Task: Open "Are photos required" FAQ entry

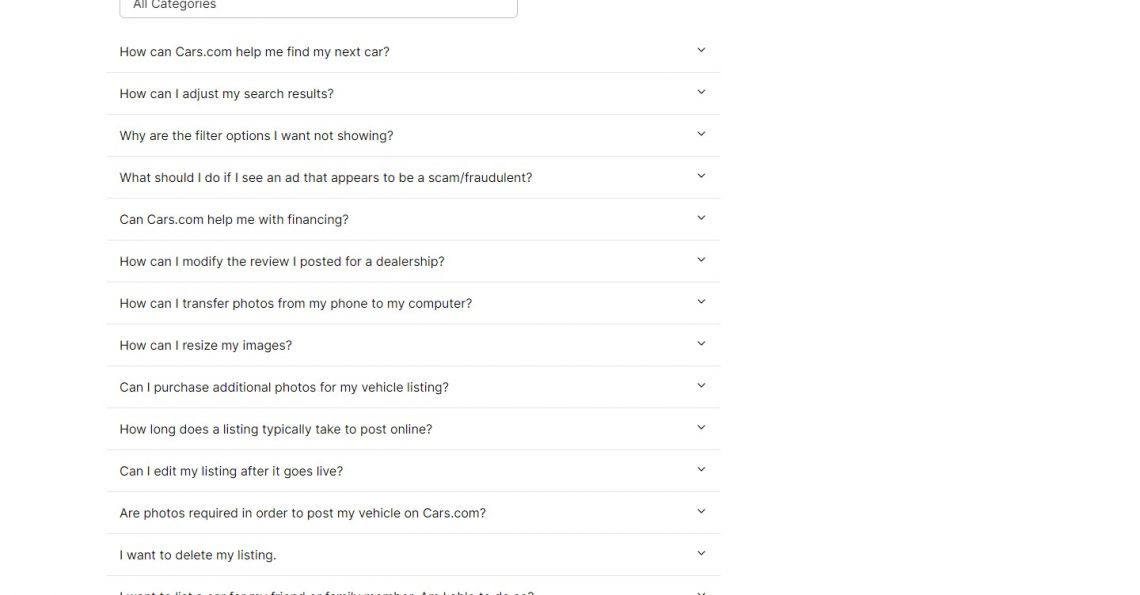Action: point(302,513)
